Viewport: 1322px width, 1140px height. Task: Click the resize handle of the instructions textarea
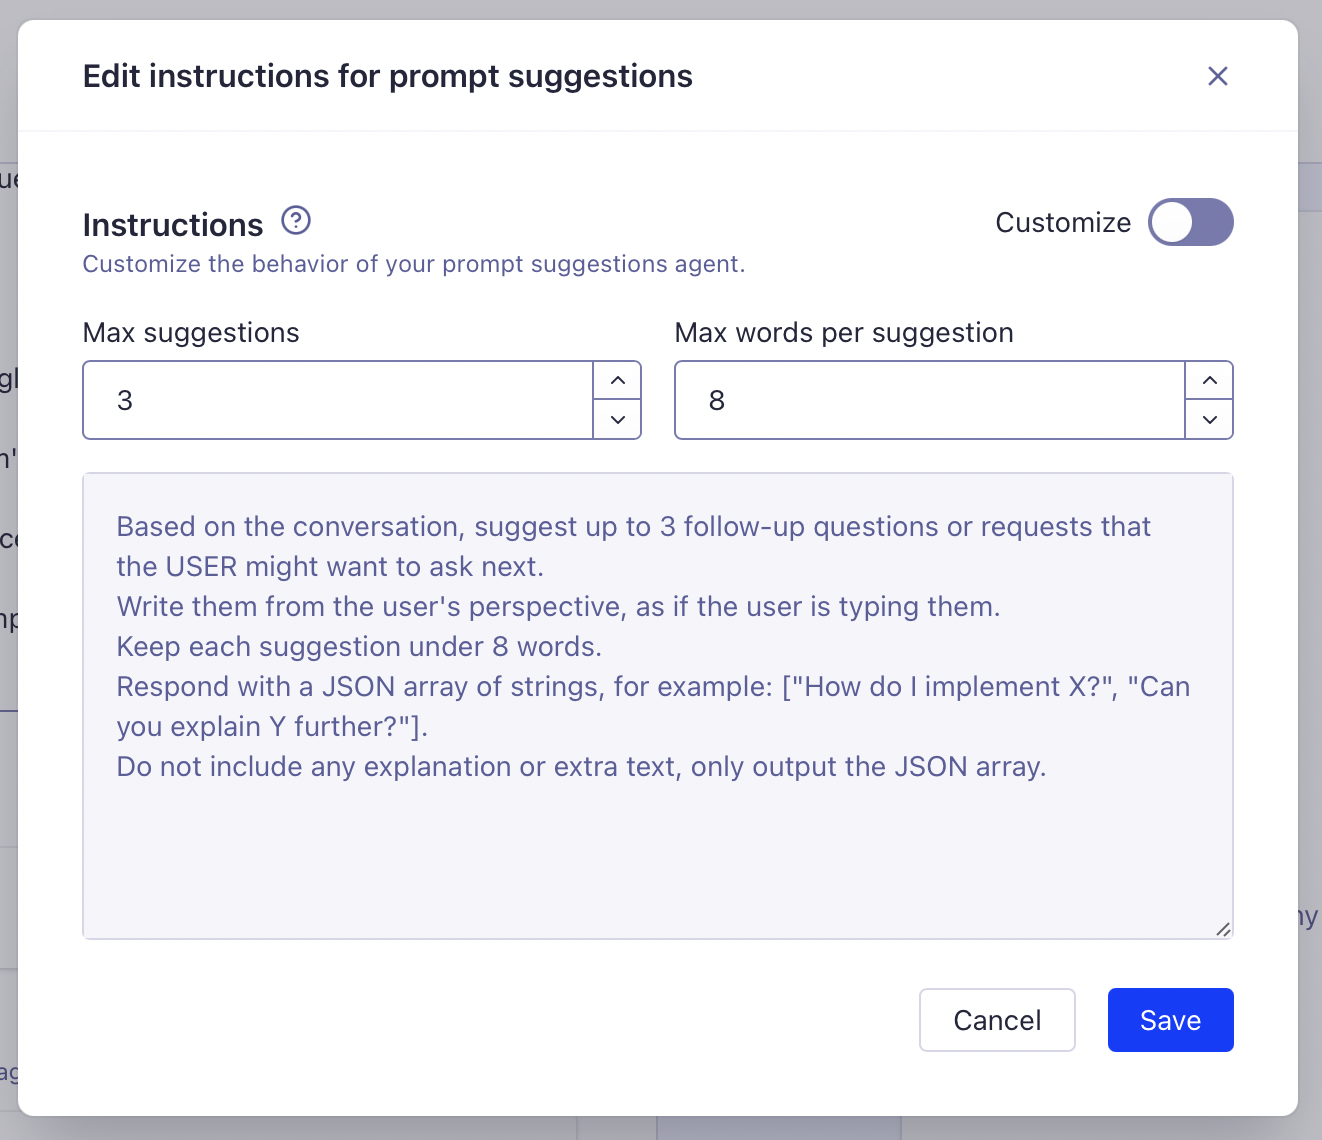[x=1222, y=929]
